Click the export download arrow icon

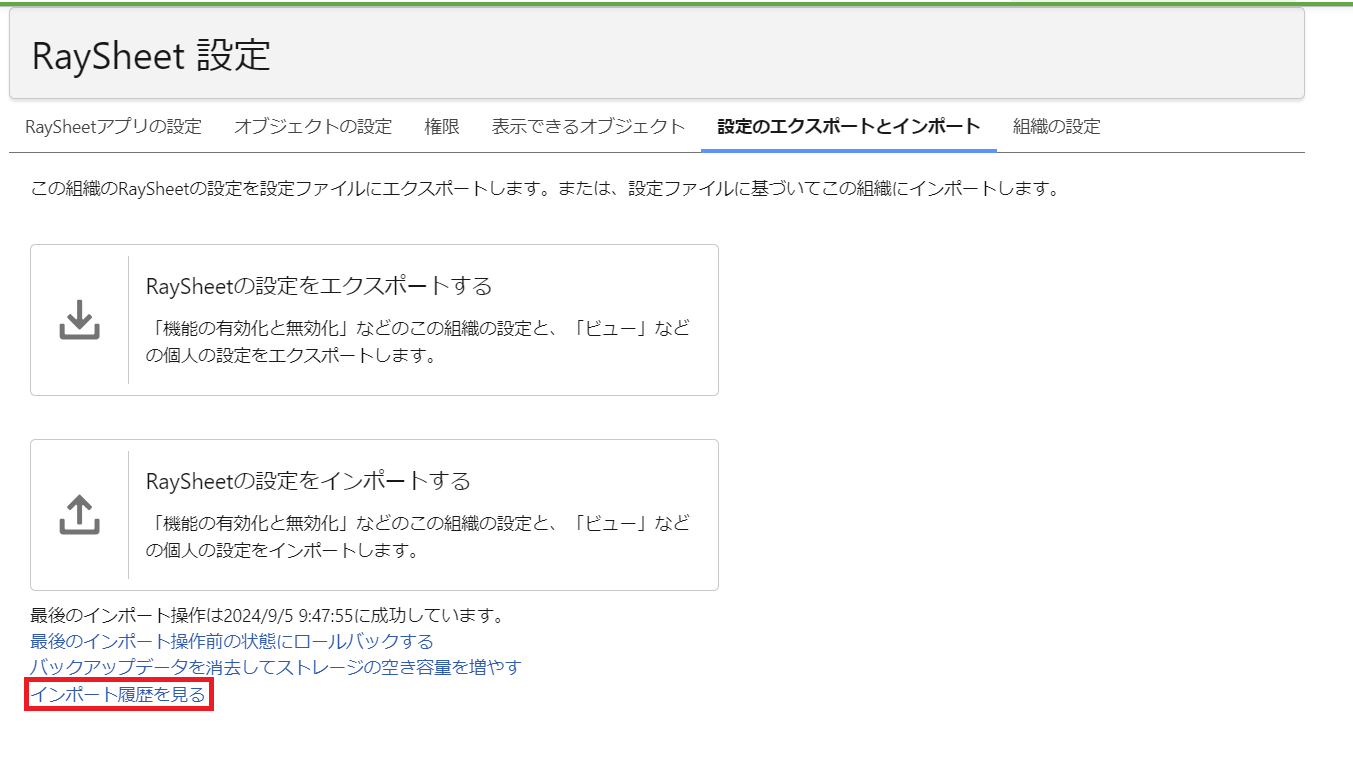(80, 320)
